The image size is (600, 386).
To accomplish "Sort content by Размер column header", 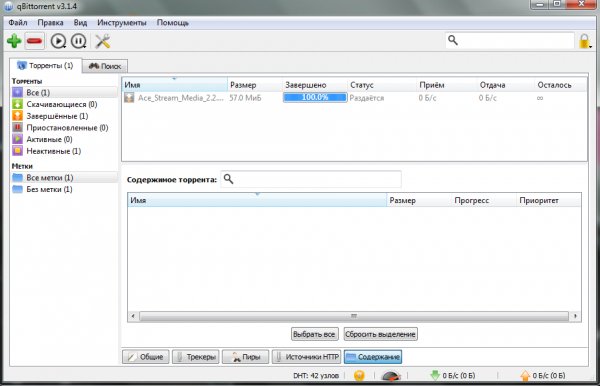I will pyautogui.click(x=419, y=200).
